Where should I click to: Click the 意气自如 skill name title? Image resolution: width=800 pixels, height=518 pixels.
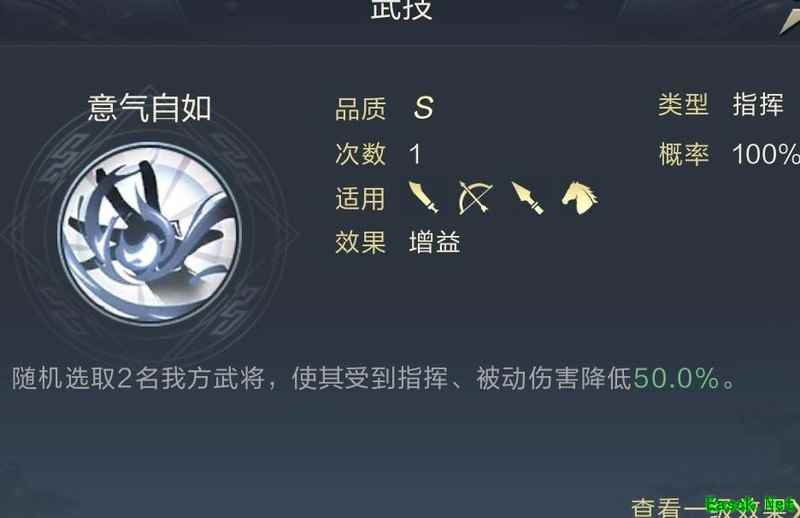click(149, 108)
